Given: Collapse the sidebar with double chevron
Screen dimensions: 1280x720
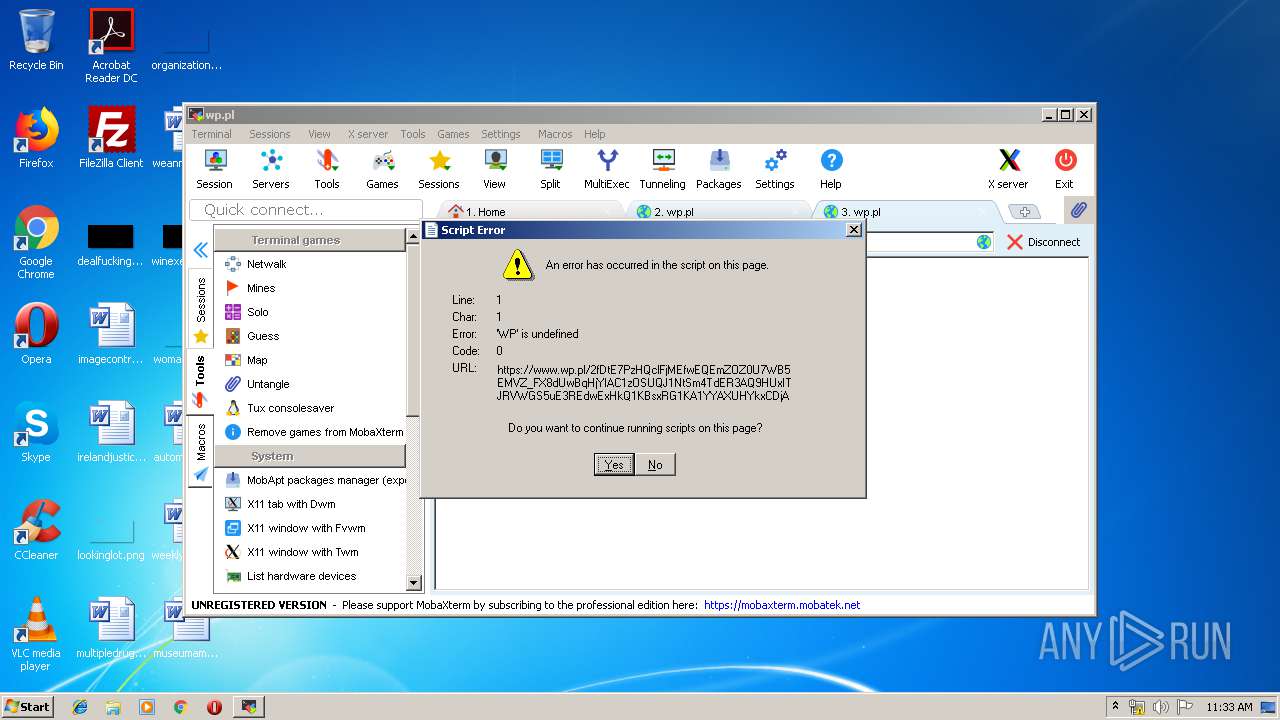Looking at the screenshot, I should click(200, 250).
